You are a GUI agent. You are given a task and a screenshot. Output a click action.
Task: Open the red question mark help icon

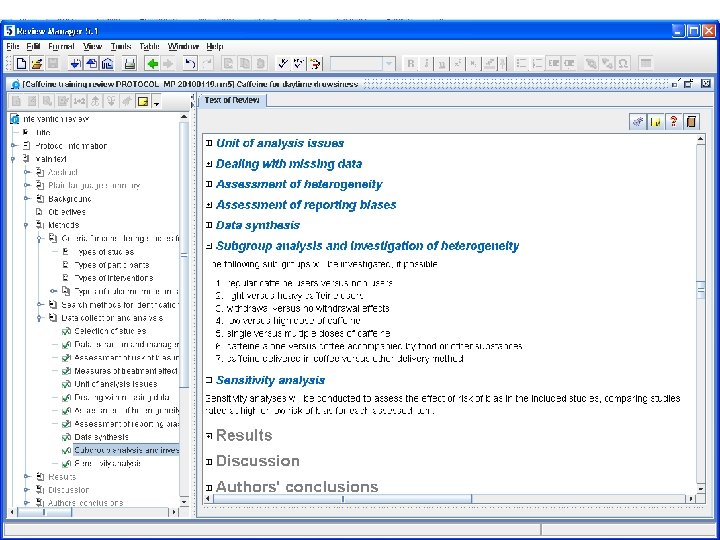(x=674, y=122)
